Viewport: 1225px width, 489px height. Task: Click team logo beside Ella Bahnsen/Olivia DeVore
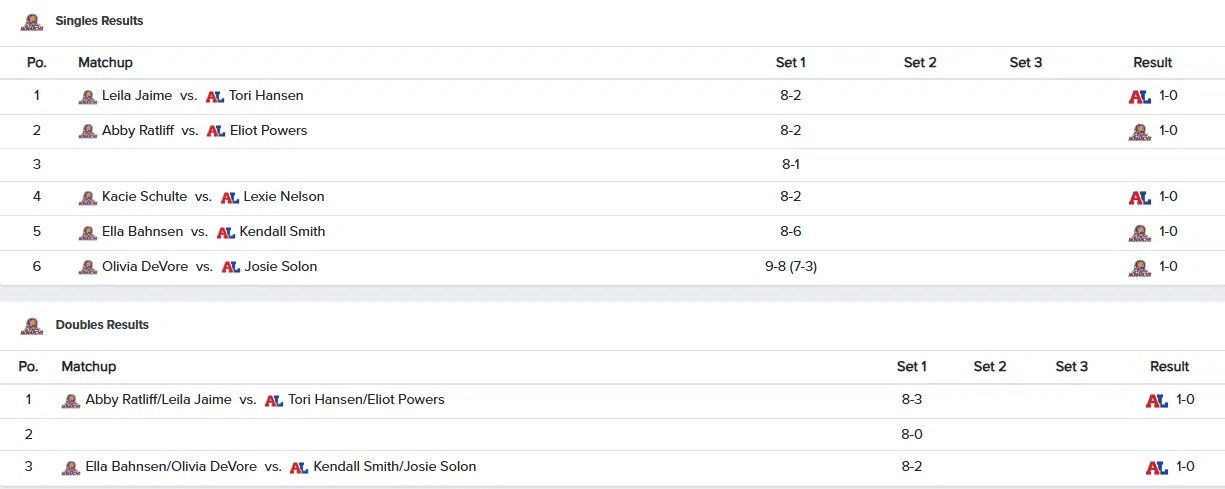click(71, 468)
